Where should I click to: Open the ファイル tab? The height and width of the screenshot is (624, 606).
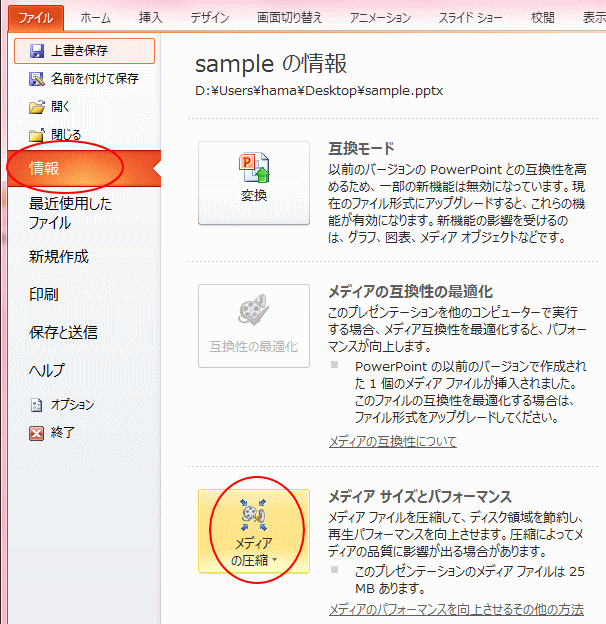point(36,18)
